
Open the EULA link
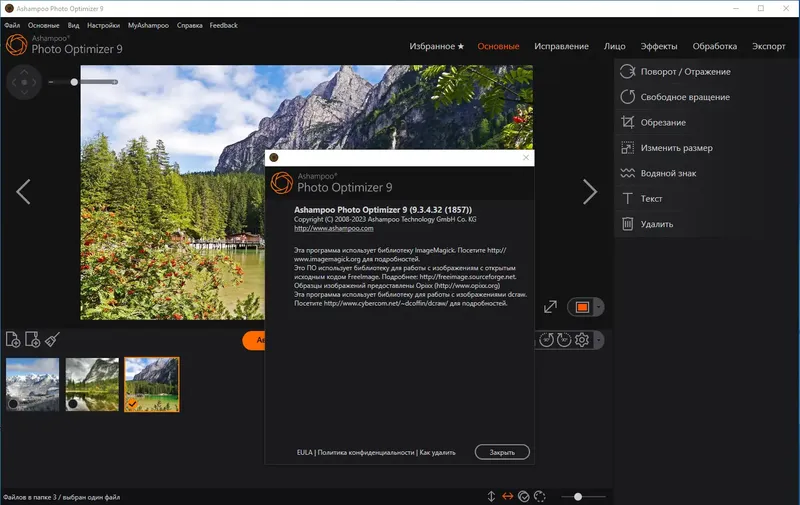(x=305, y=452)
